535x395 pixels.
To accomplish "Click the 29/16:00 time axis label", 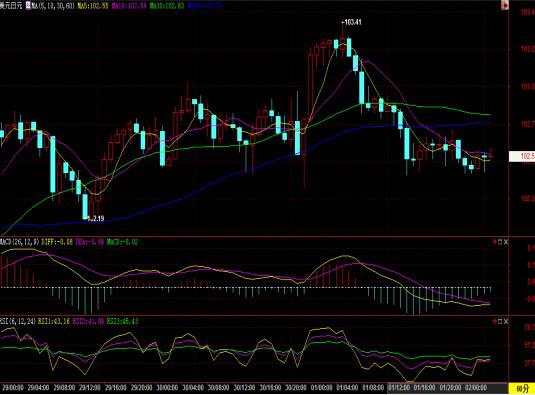I will pyautogui.click(x=116, y=388).
